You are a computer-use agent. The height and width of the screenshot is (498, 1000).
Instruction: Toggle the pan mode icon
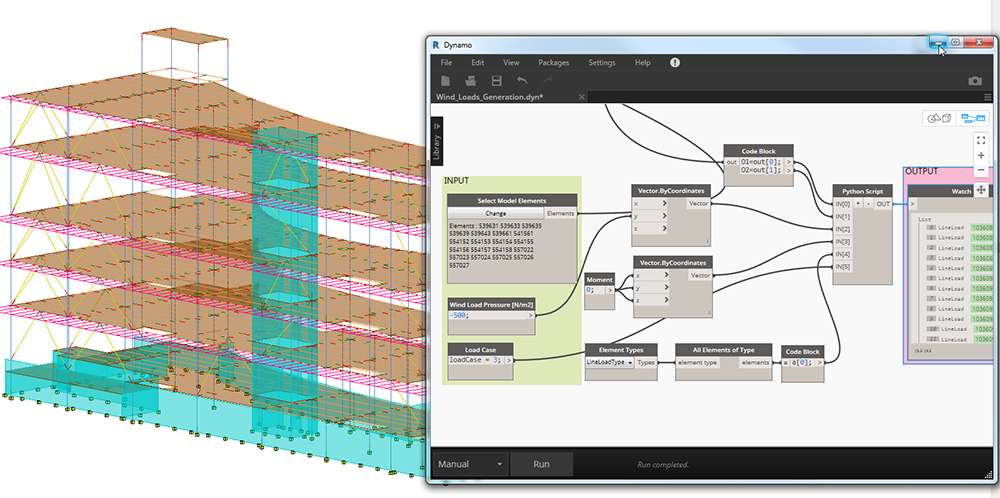coord(981,190)
